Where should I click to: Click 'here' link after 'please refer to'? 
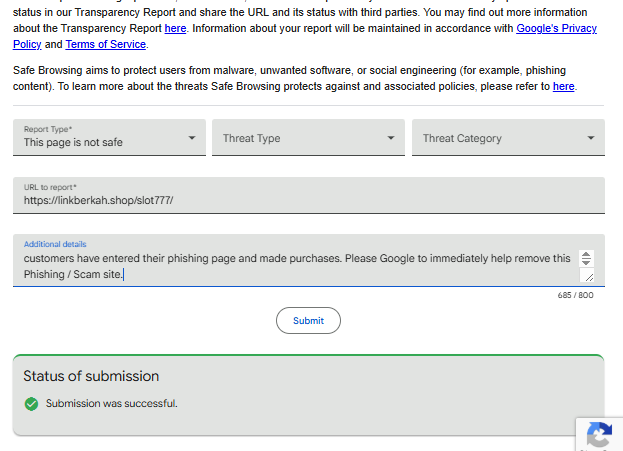click(564, 86)
